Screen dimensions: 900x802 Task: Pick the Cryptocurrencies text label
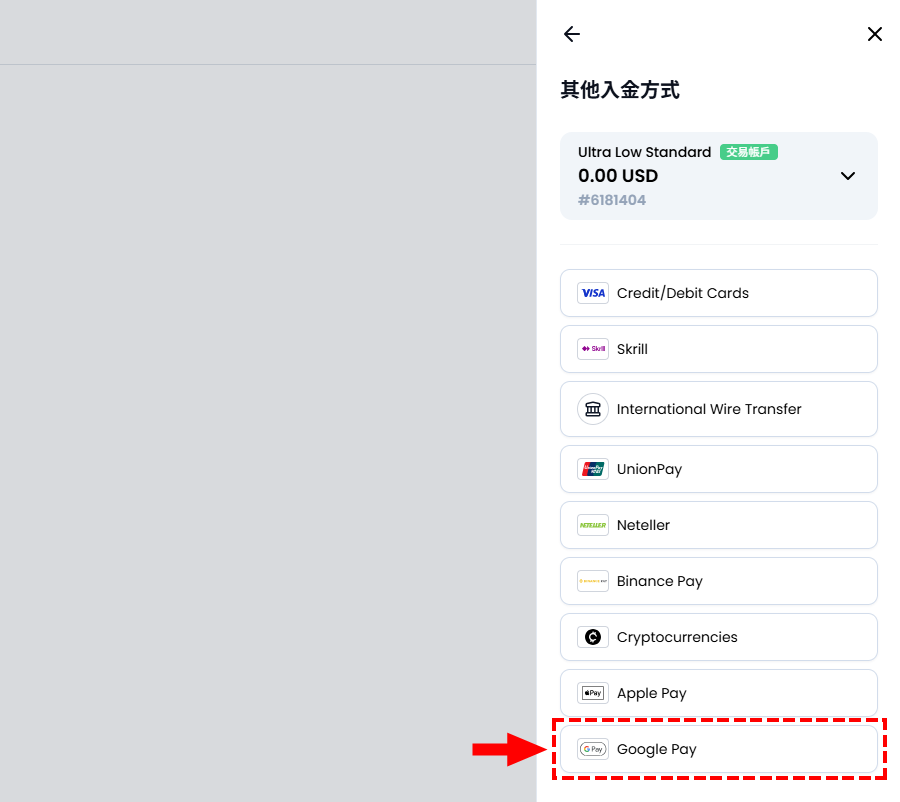677,637
